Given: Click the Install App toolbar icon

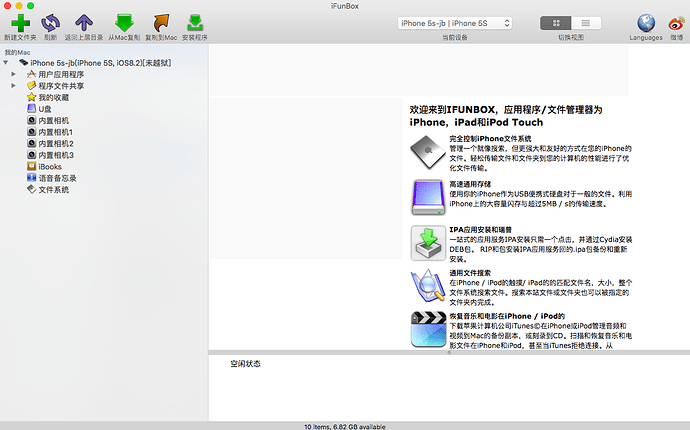Looking at the screenshot, I should pos(195,23).
